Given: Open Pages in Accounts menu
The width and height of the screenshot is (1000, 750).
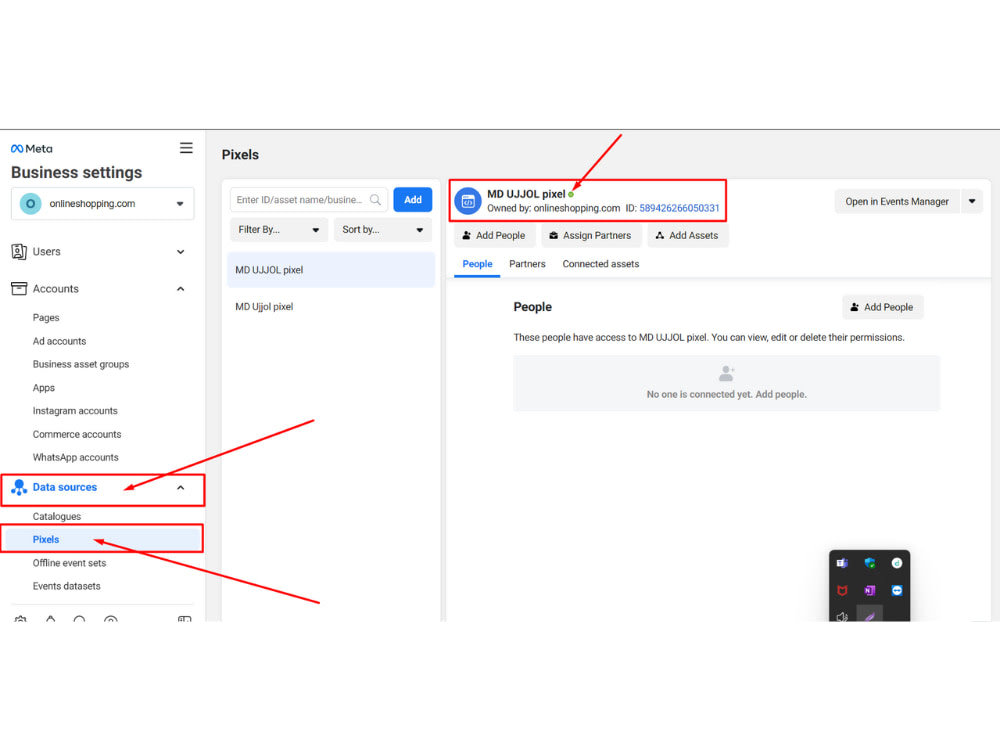Looking at the screenshot, I should click(46, 318).
